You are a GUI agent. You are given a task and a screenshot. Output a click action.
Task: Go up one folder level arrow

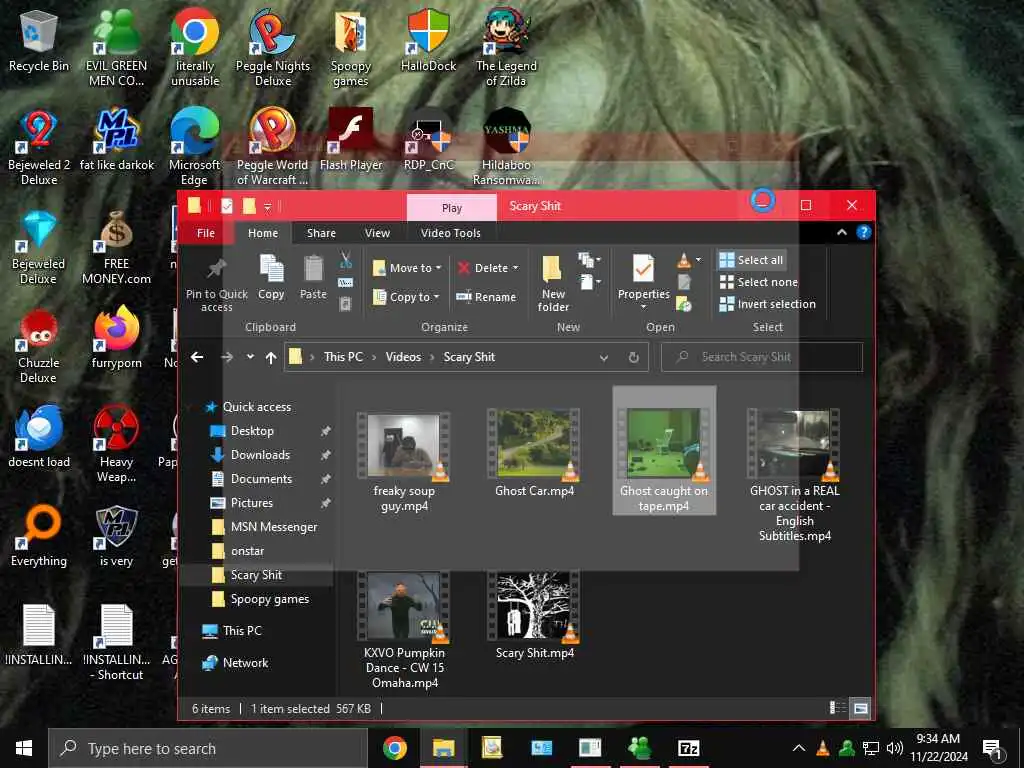click(x=270, y=357)
